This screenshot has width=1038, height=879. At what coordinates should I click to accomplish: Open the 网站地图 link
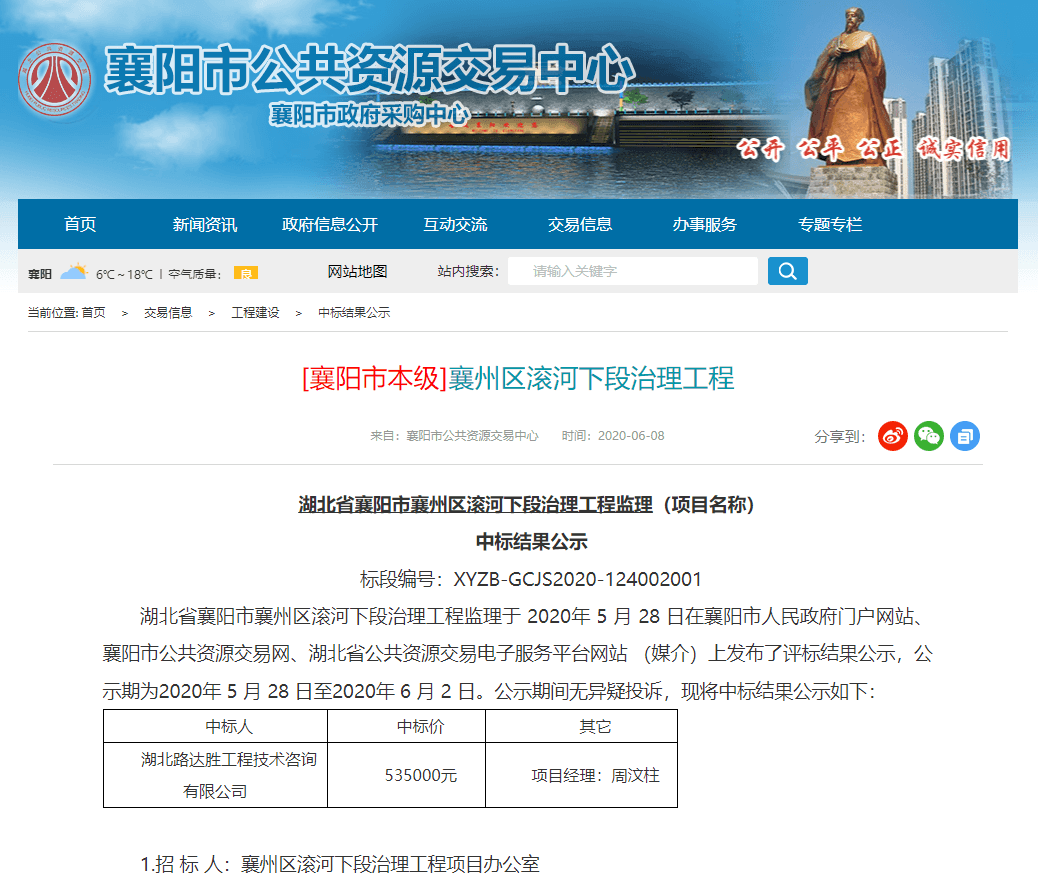(x=357, y=271)
